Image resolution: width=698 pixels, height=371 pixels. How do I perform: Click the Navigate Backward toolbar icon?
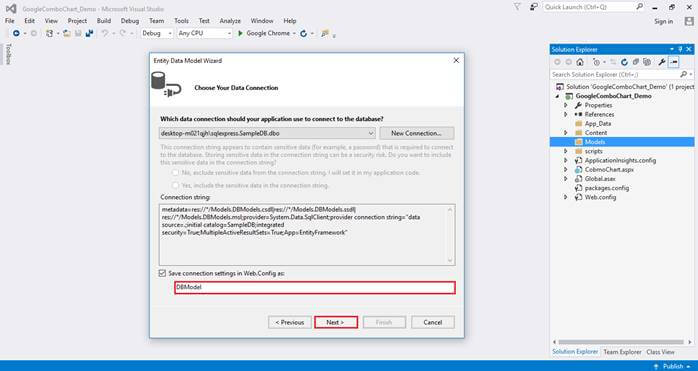(x=16, y=33)
